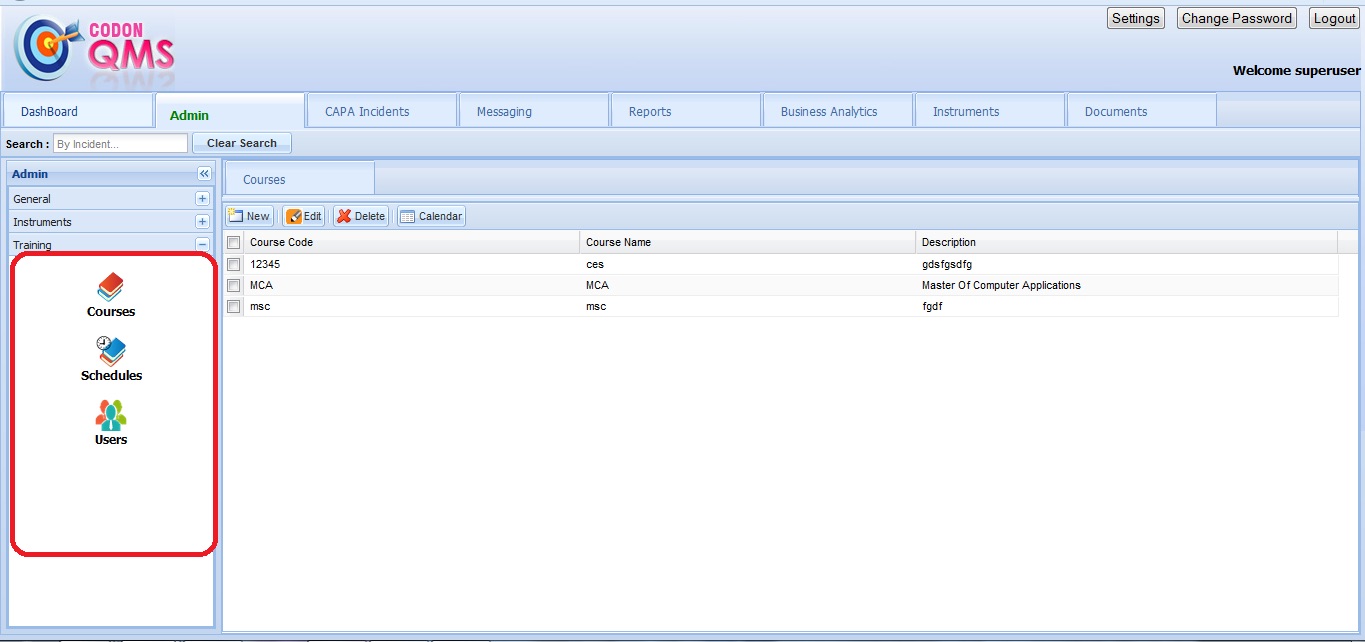Image resolution: width=1365 pixels, height=642 pixels.
Task: Expand the General section
Action: pyautogui.click(x=202, y=199)
